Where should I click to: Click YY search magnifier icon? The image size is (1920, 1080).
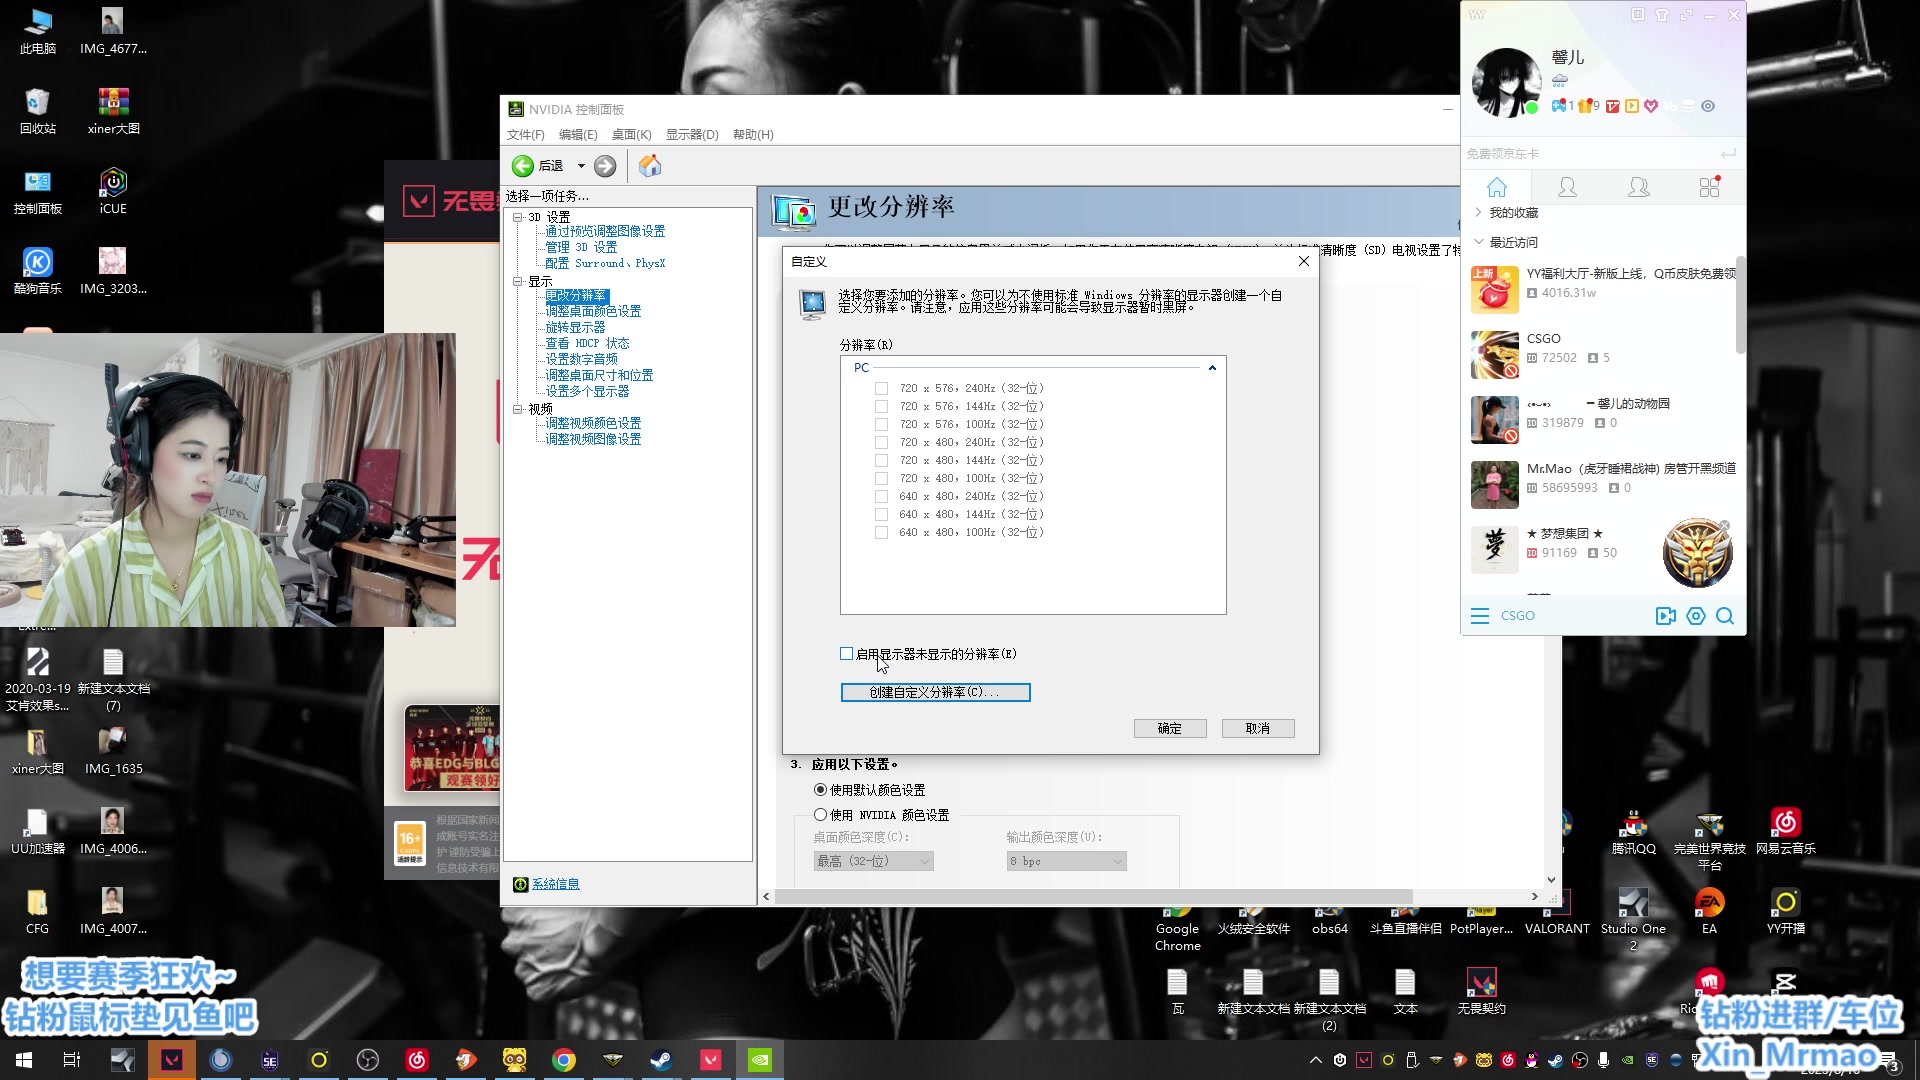[x=1725, y=616]
